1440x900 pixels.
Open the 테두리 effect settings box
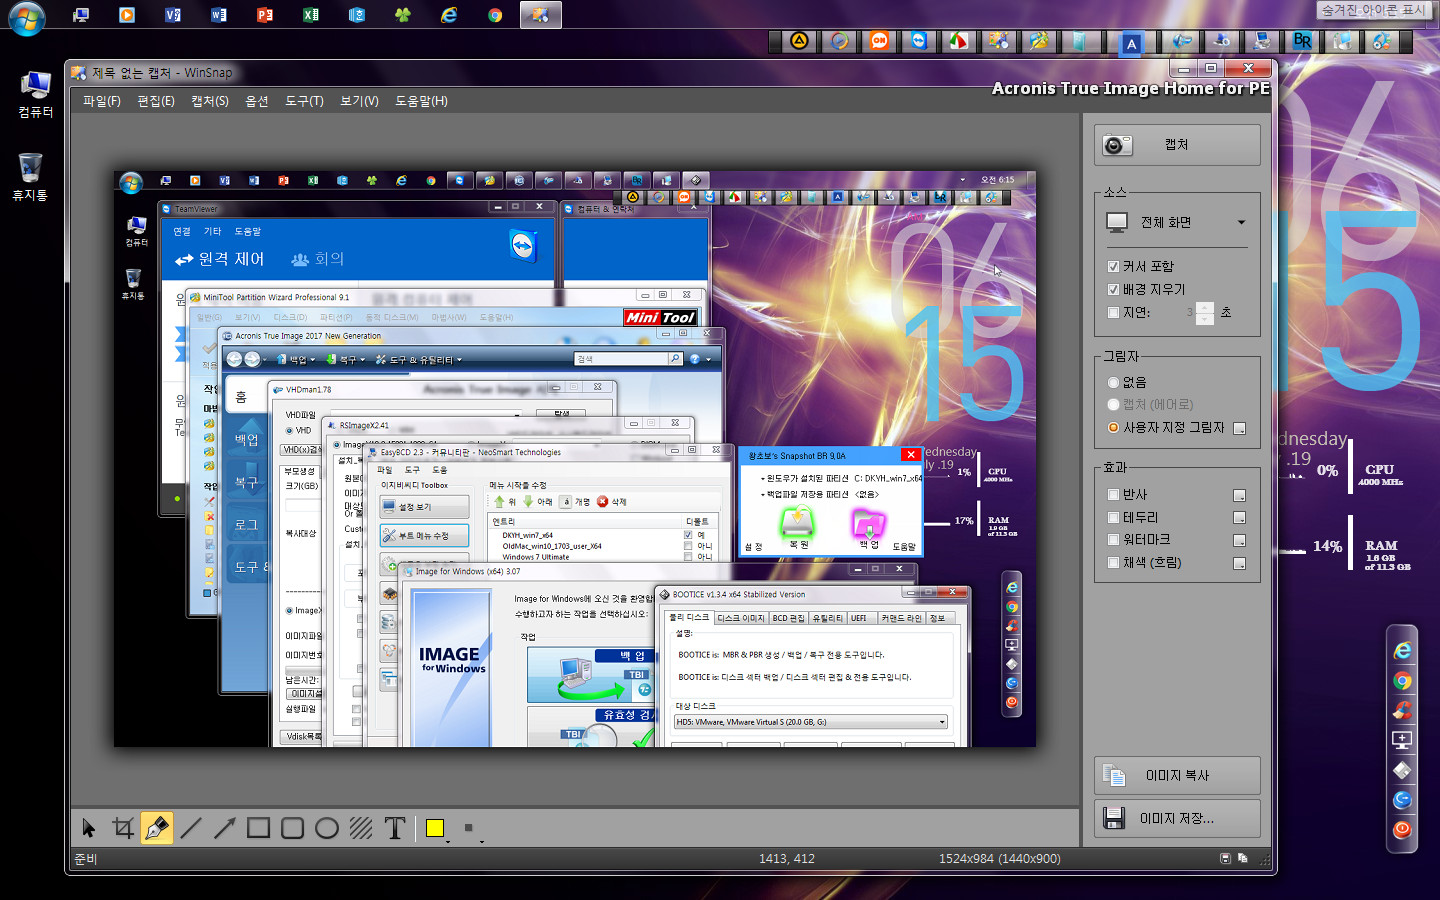[x=1240, y=518]
